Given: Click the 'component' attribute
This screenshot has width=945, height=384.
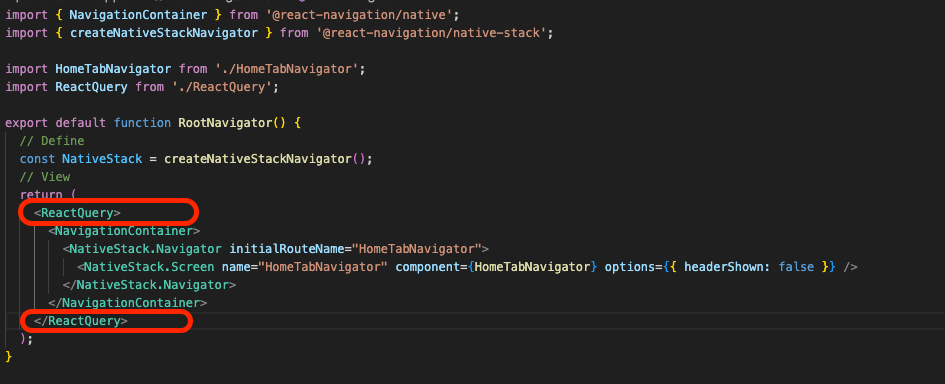Looking at the screenshot, I should click(x=427, y=266).
